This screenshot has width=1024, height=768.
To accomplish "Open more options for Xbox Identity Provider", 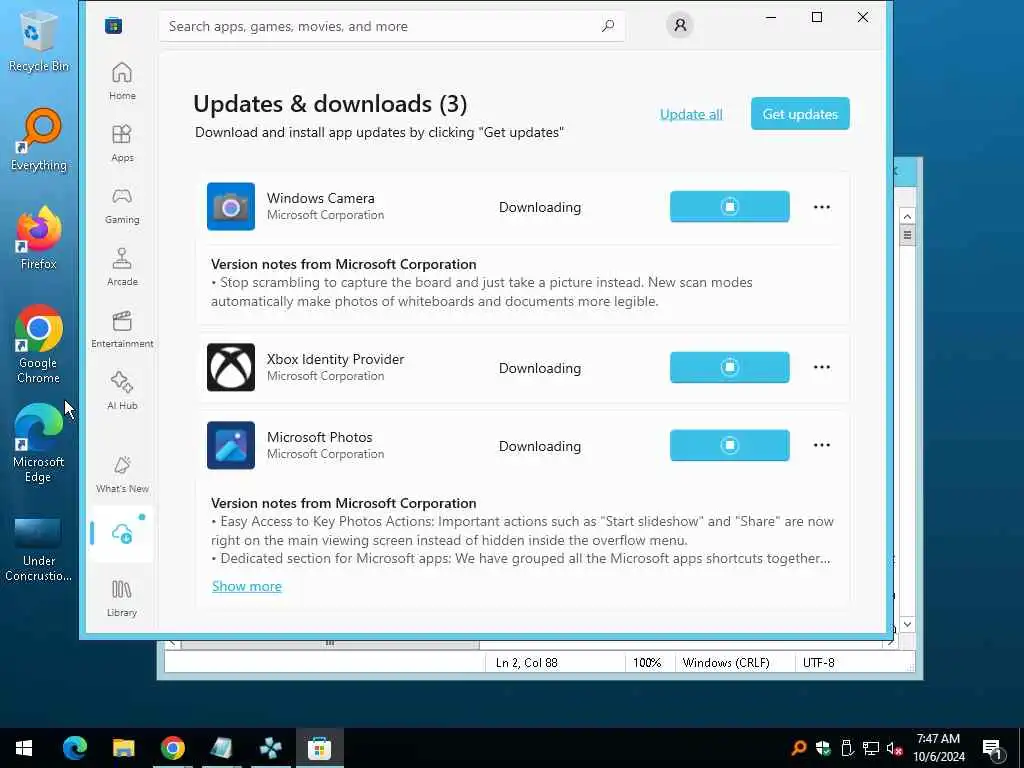I will [x=822, y=367].
